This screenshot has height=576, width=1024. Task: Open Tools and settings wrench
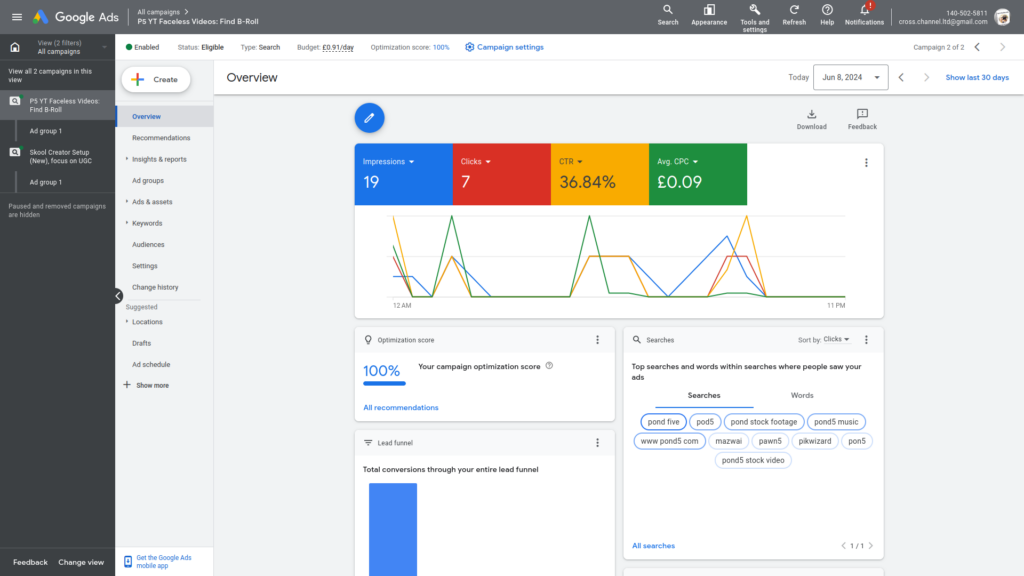point(755,10)
